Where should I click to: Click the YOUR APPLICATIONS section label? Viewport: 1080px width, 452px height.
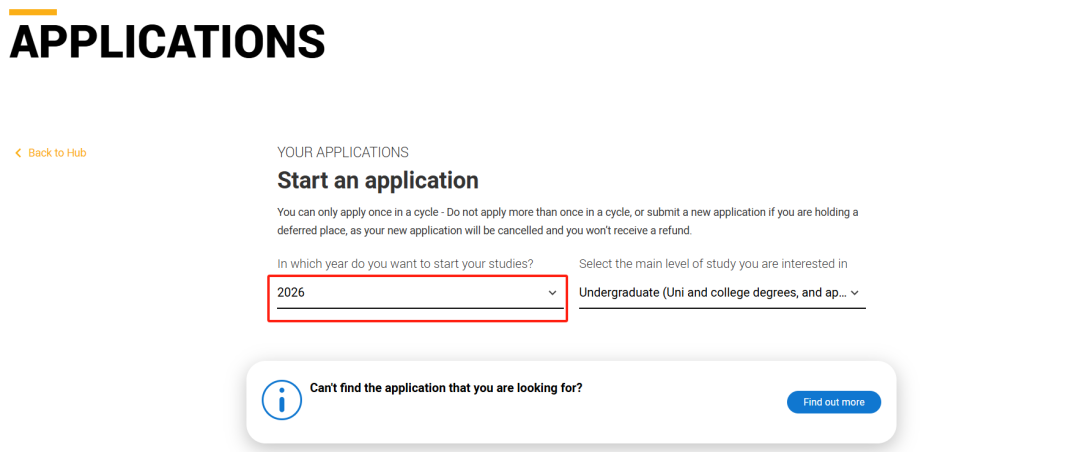tap(342, 152)
